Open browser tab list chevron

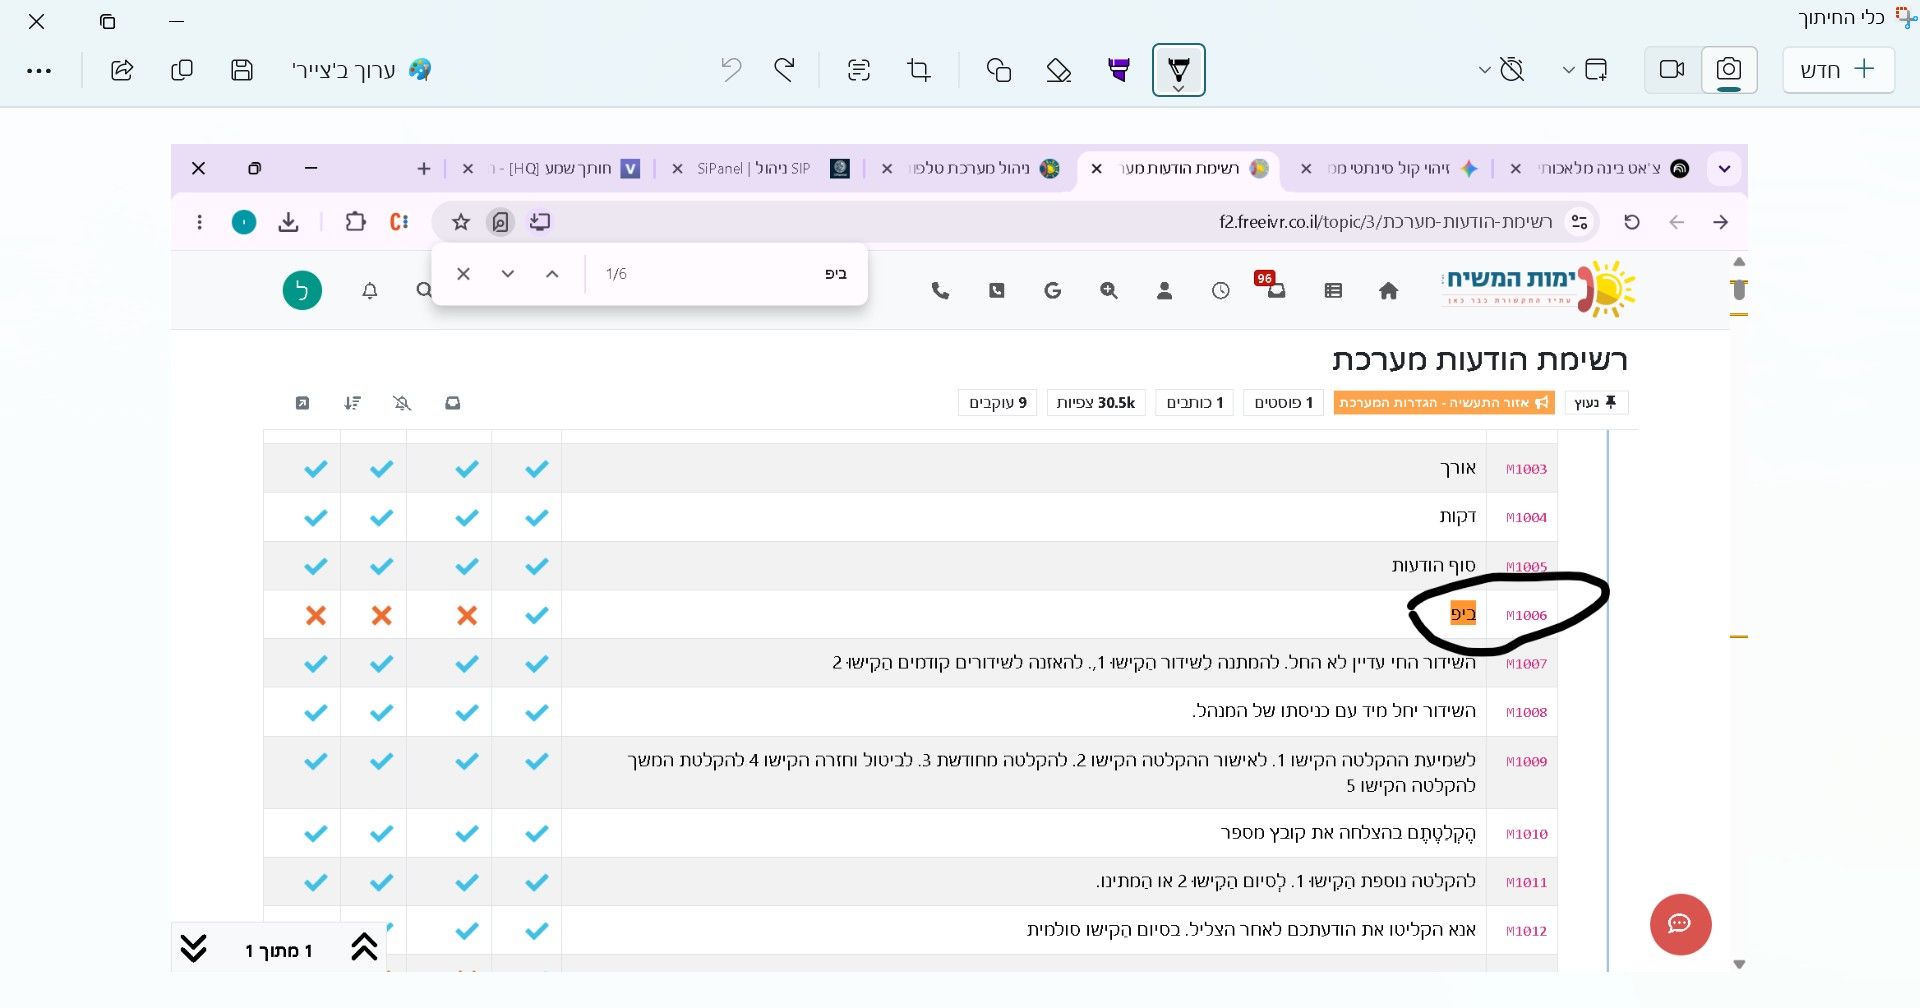click(x=1724, y=169)
